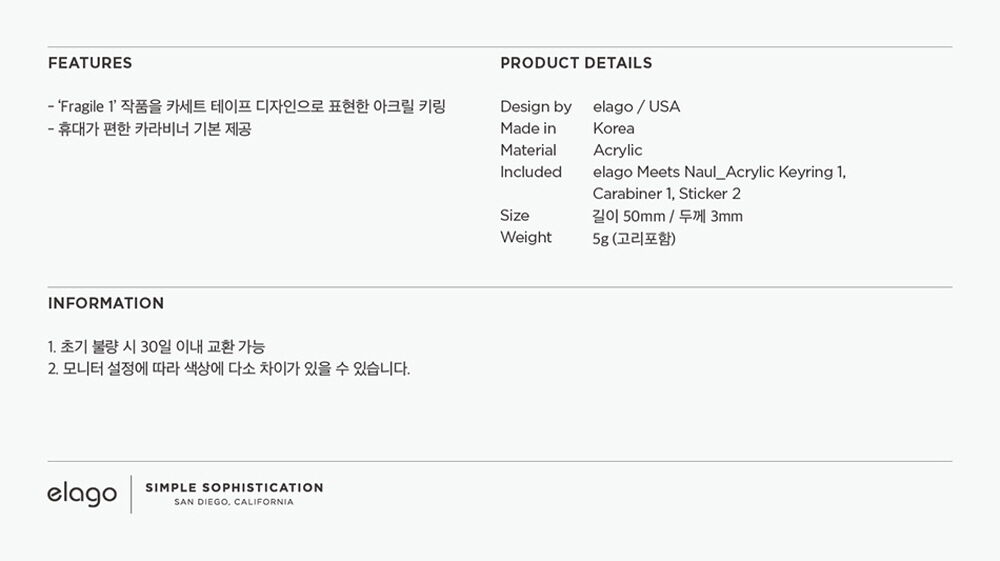Click the 'Fragile 1' feature line
The width and height of the screenshot is (1000, 561).
coord(247,106)
